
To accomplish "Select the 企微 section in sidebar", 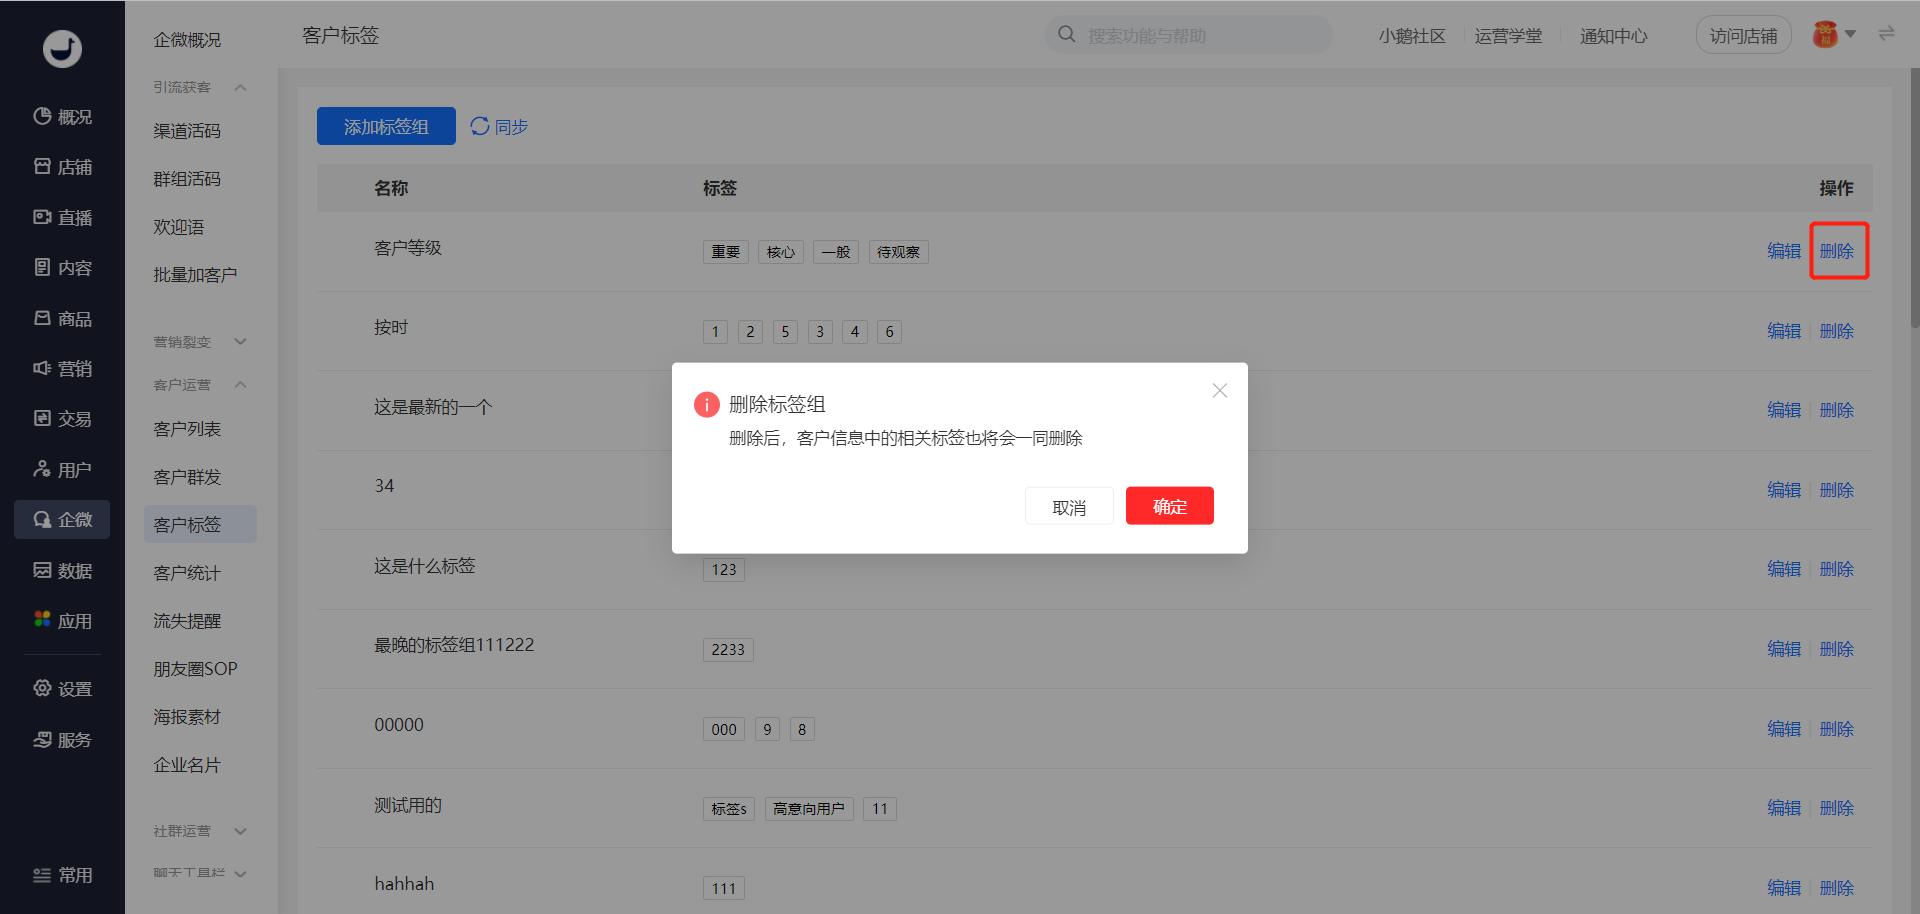I will (x=62, y=520).
